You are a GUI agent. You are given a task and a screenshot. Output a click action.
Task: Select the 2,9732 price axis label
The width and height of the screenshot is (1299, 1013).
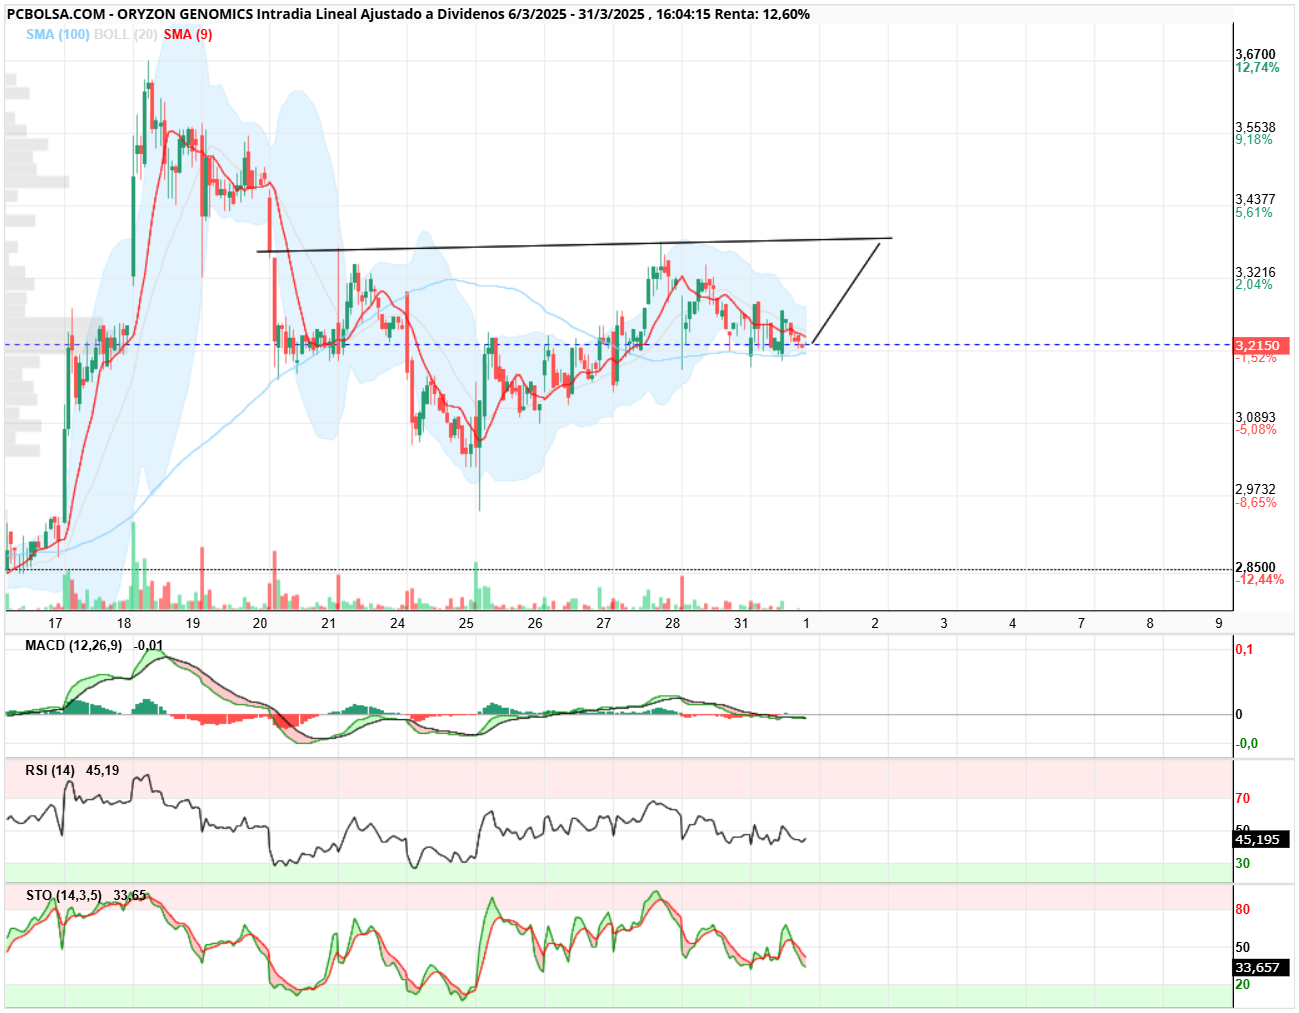(x=1255, y=489)
